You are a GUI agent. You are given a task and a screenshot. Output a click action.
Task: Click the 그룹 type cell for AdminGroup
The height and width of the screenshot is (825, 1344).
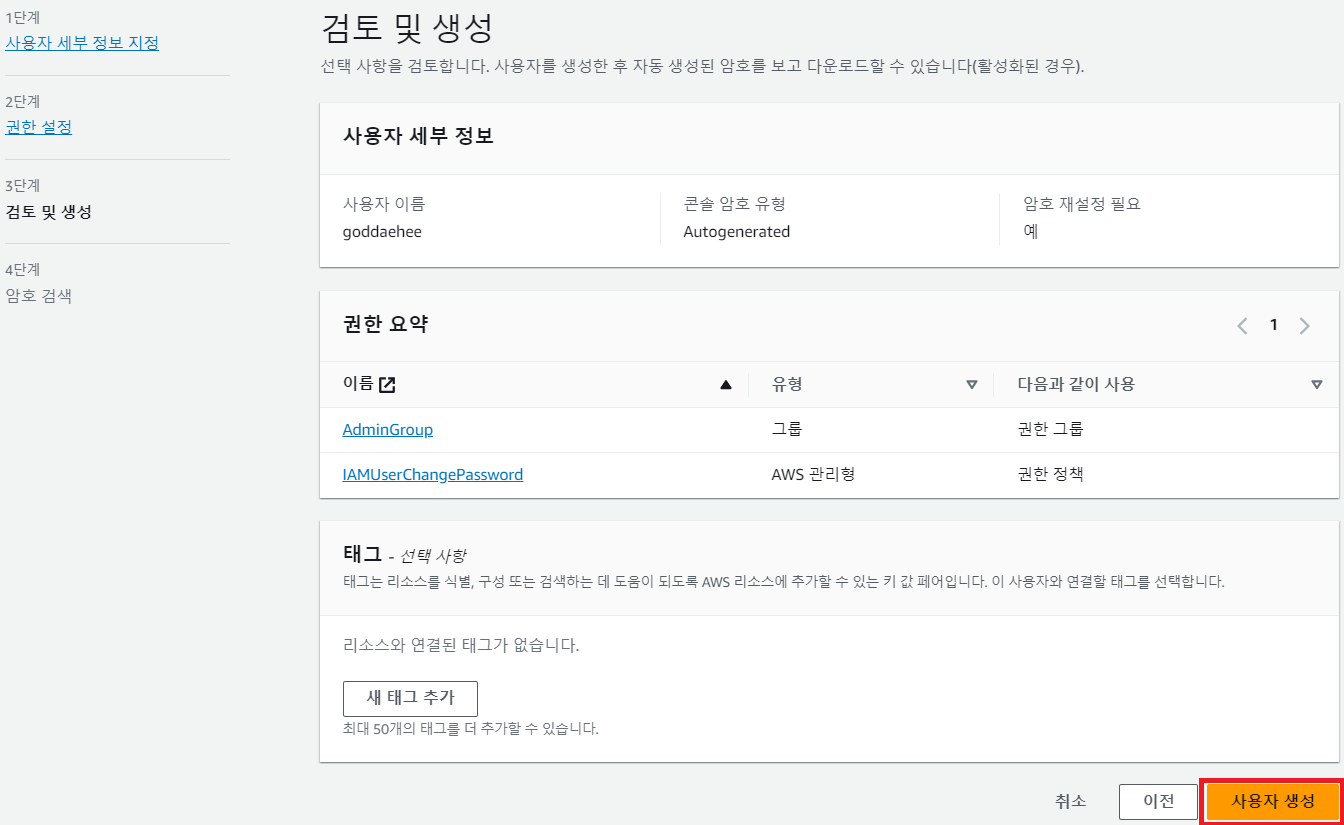(787, 429)
